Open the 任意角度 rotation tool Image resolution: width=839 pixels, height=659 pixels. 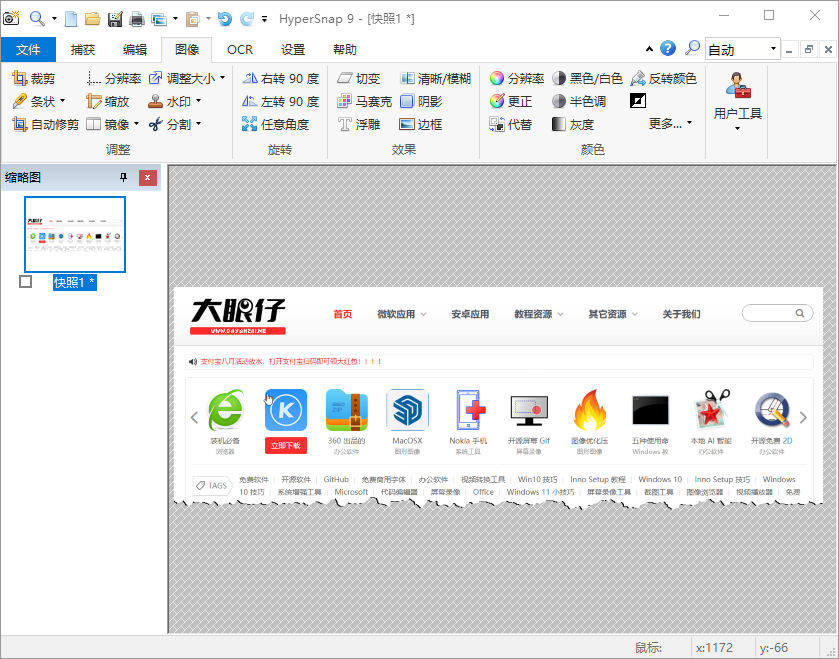276,124
